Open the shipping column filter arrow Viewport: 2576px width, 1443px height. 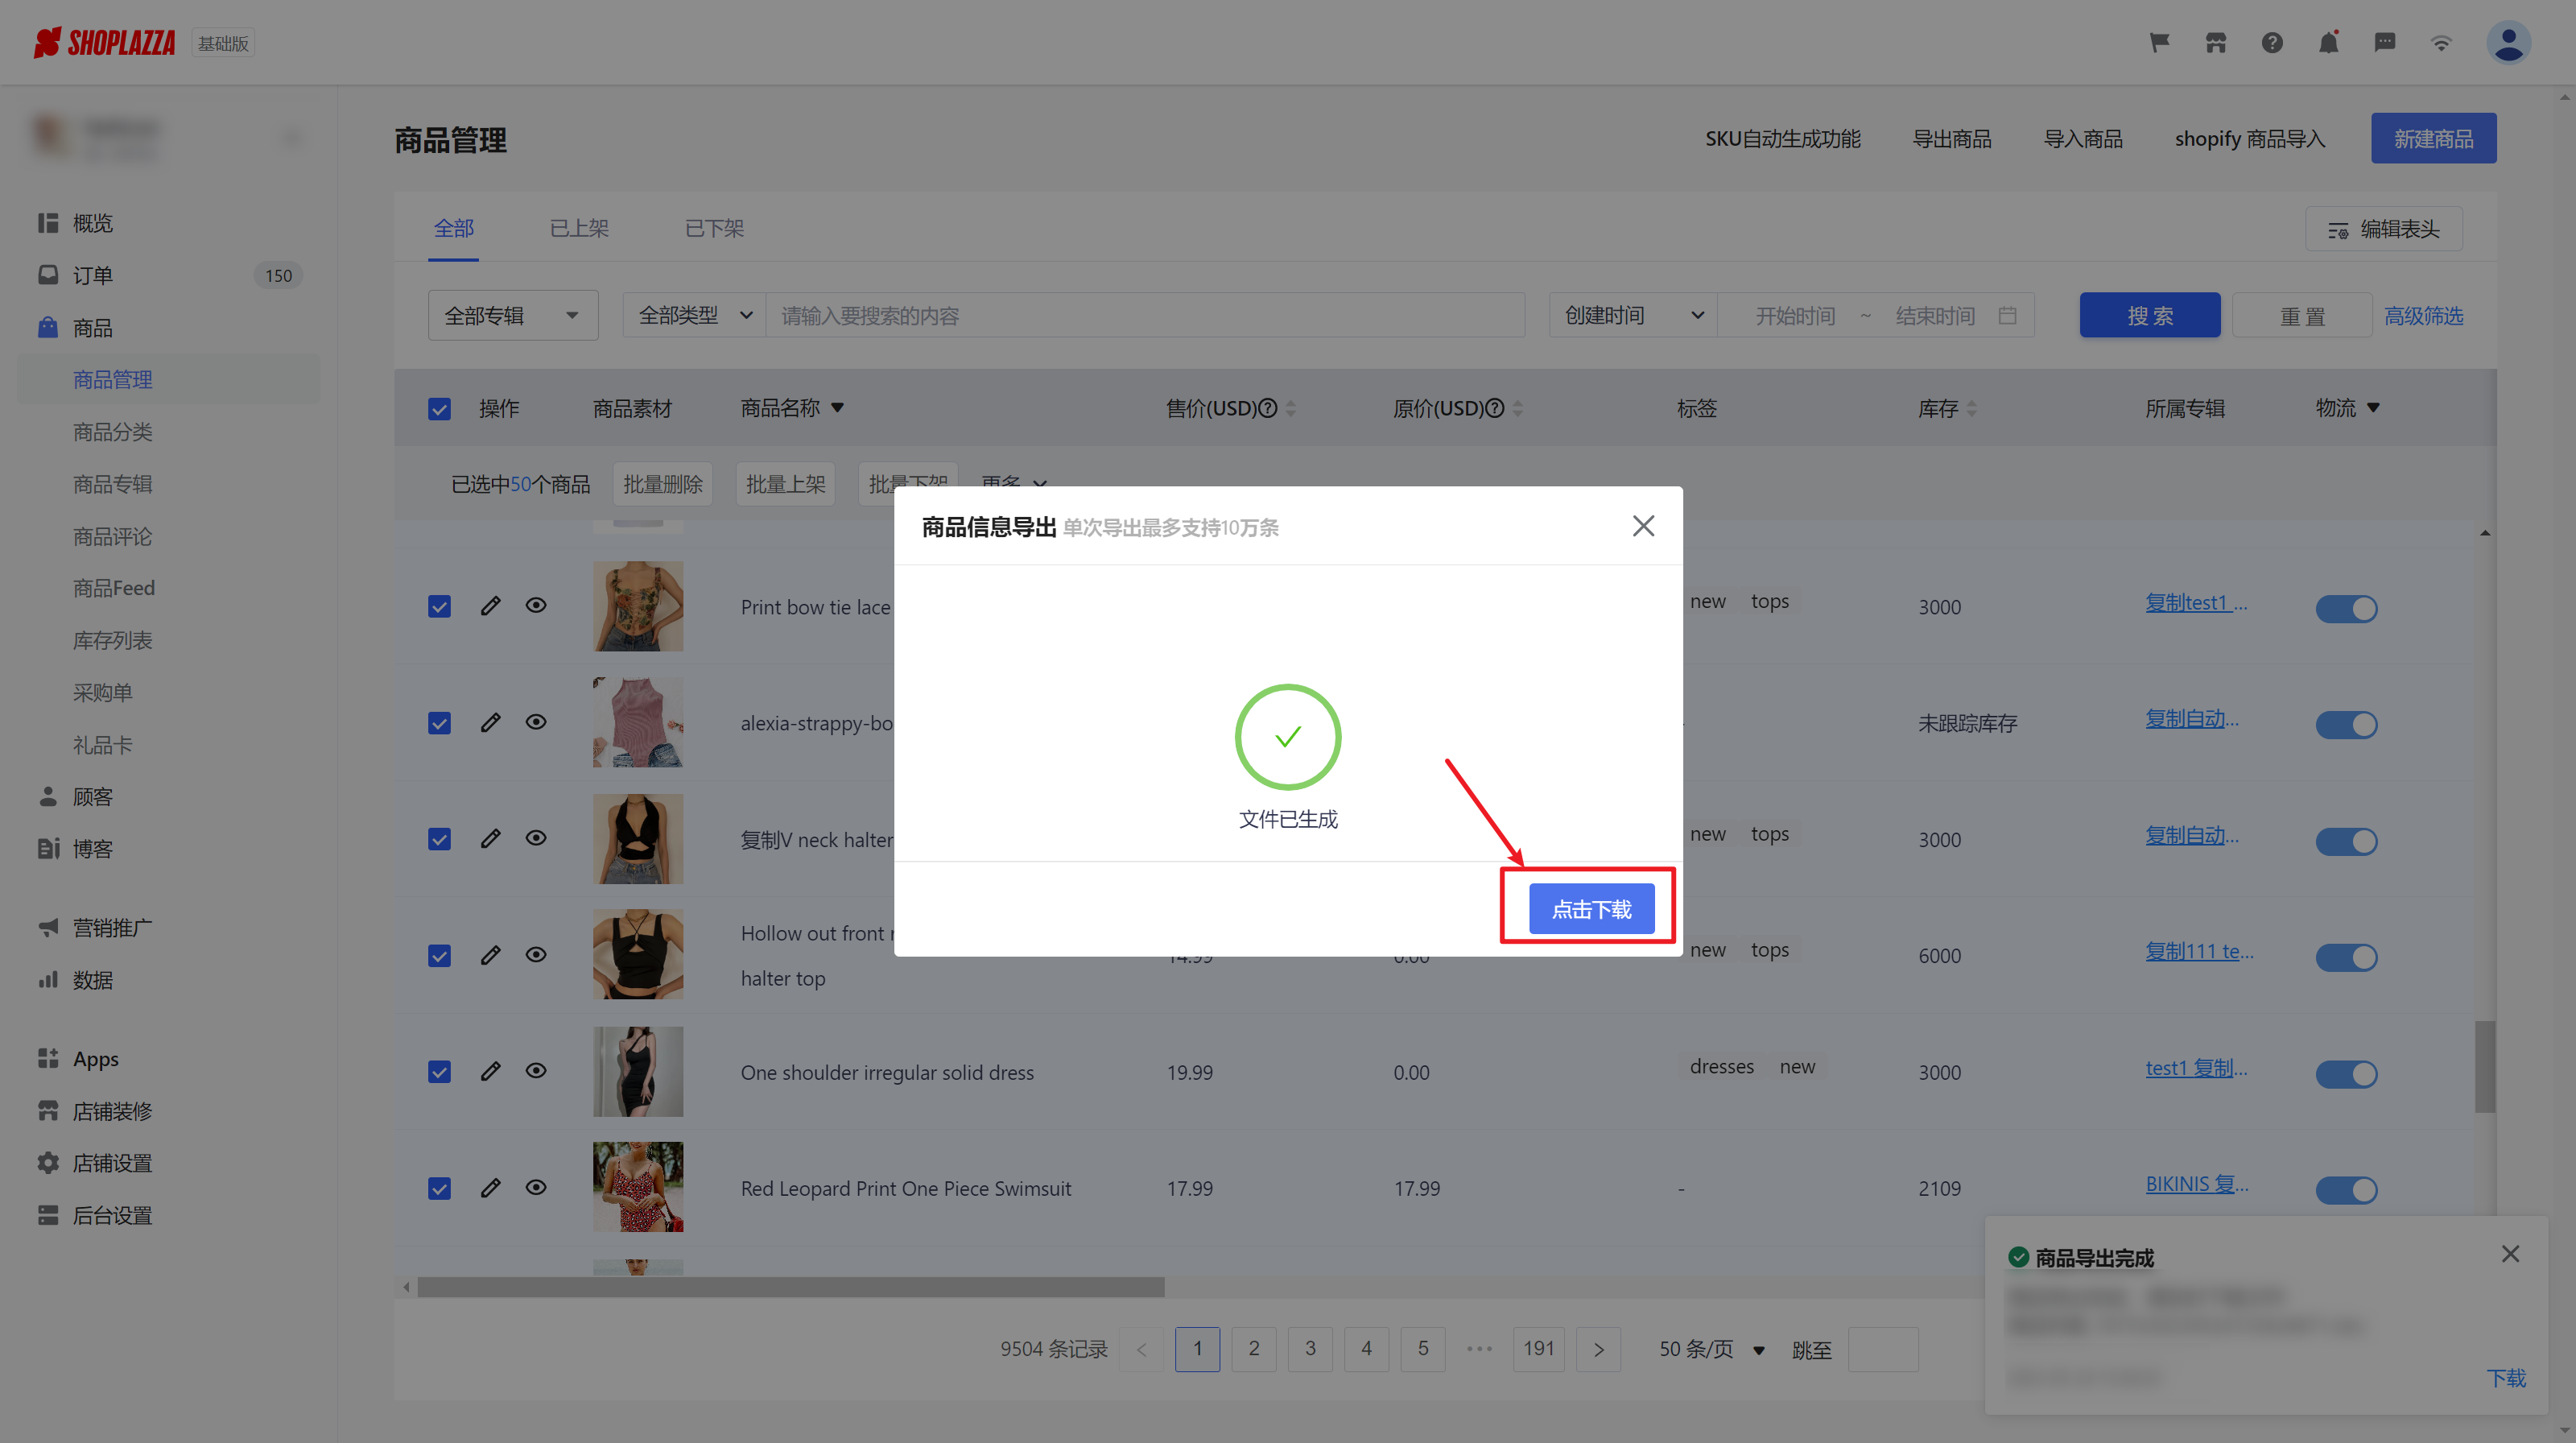(2374, 408)
